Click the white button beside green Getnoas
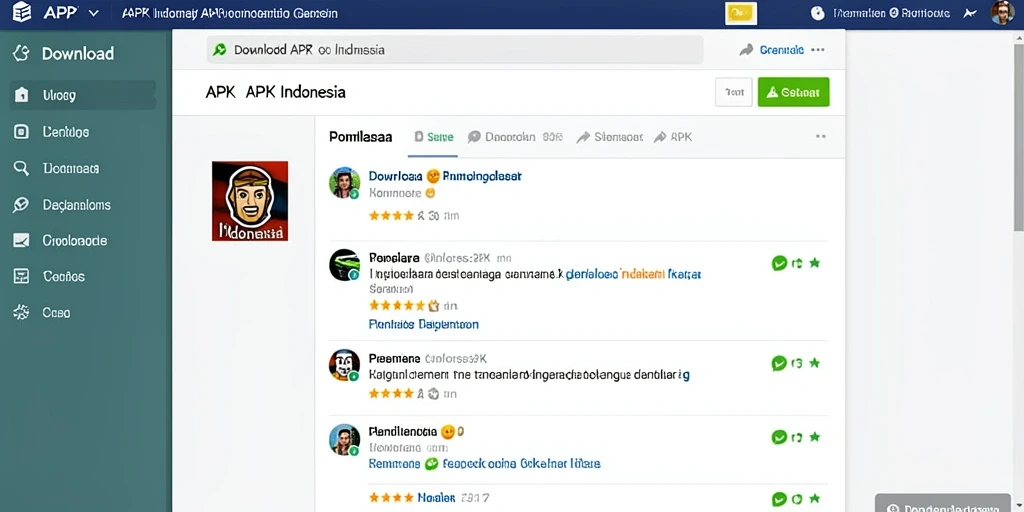The width and height of the screenshot is (1024, 512). [x=734, y=92]
